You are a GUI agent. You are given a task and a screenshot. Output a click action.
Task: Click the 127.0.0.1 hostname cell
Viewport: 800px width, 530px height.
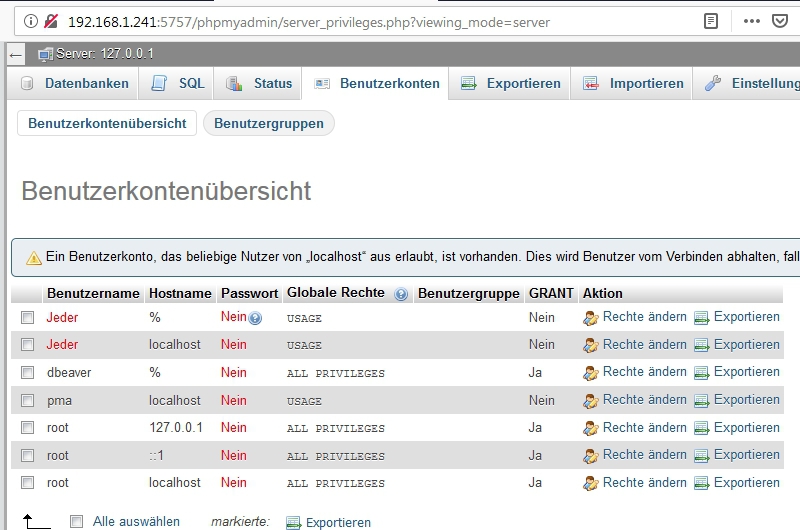click(176, 427)
